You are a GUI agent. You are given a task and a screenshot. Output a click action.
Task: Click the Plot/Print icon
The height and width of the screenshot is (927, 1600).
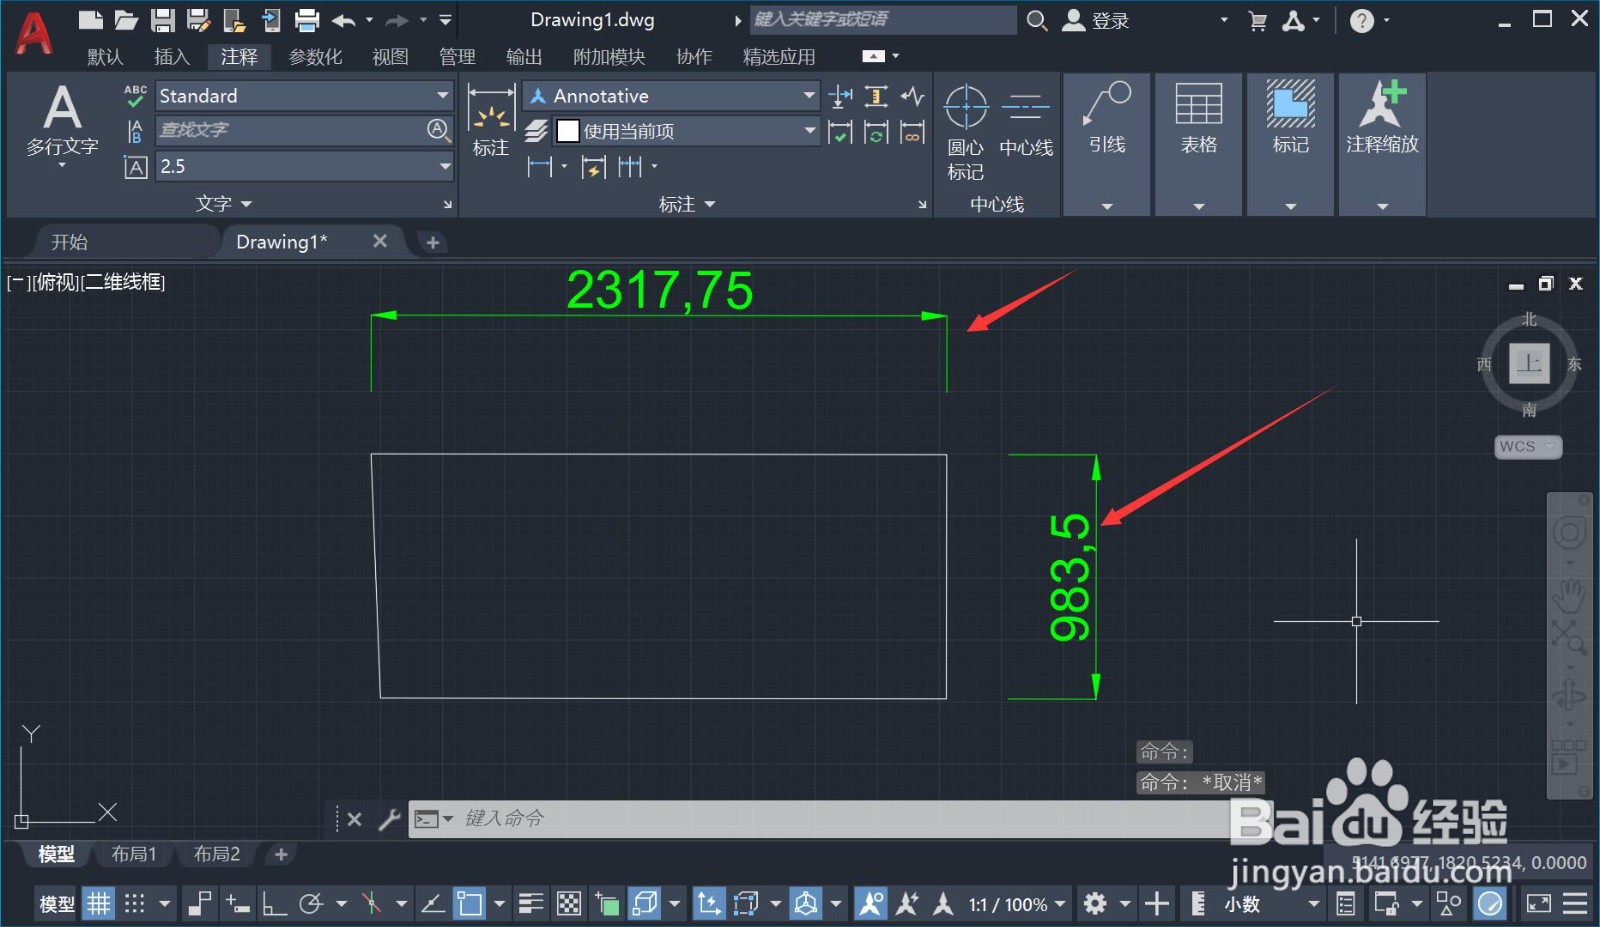click(307, 20)
